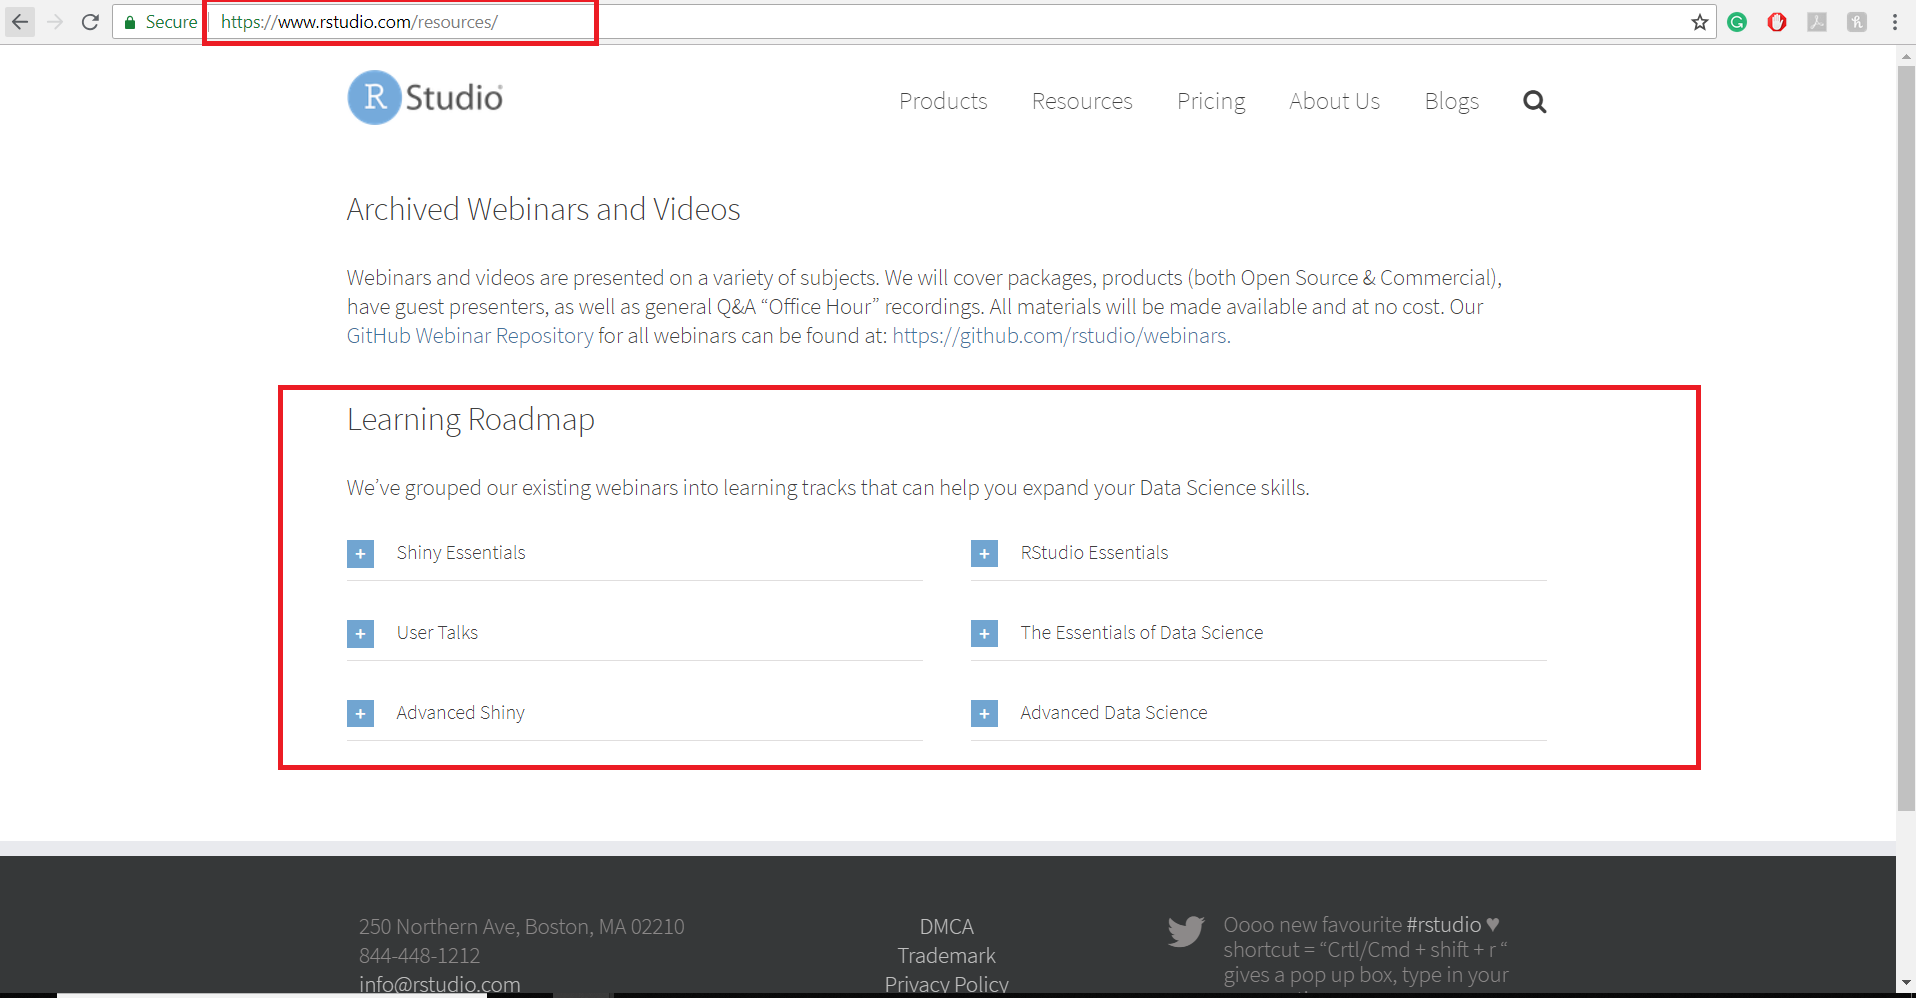Expand User Talks plus button
The width and height of the screenshot is (1916, 998).
point(360,633)
